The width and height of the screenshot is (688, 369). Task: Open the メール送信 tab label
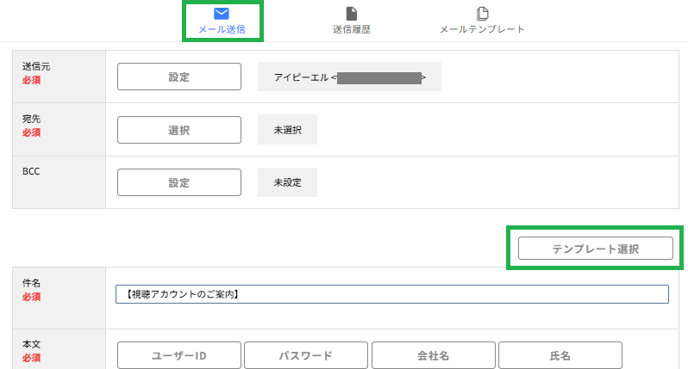coord(222,29)
